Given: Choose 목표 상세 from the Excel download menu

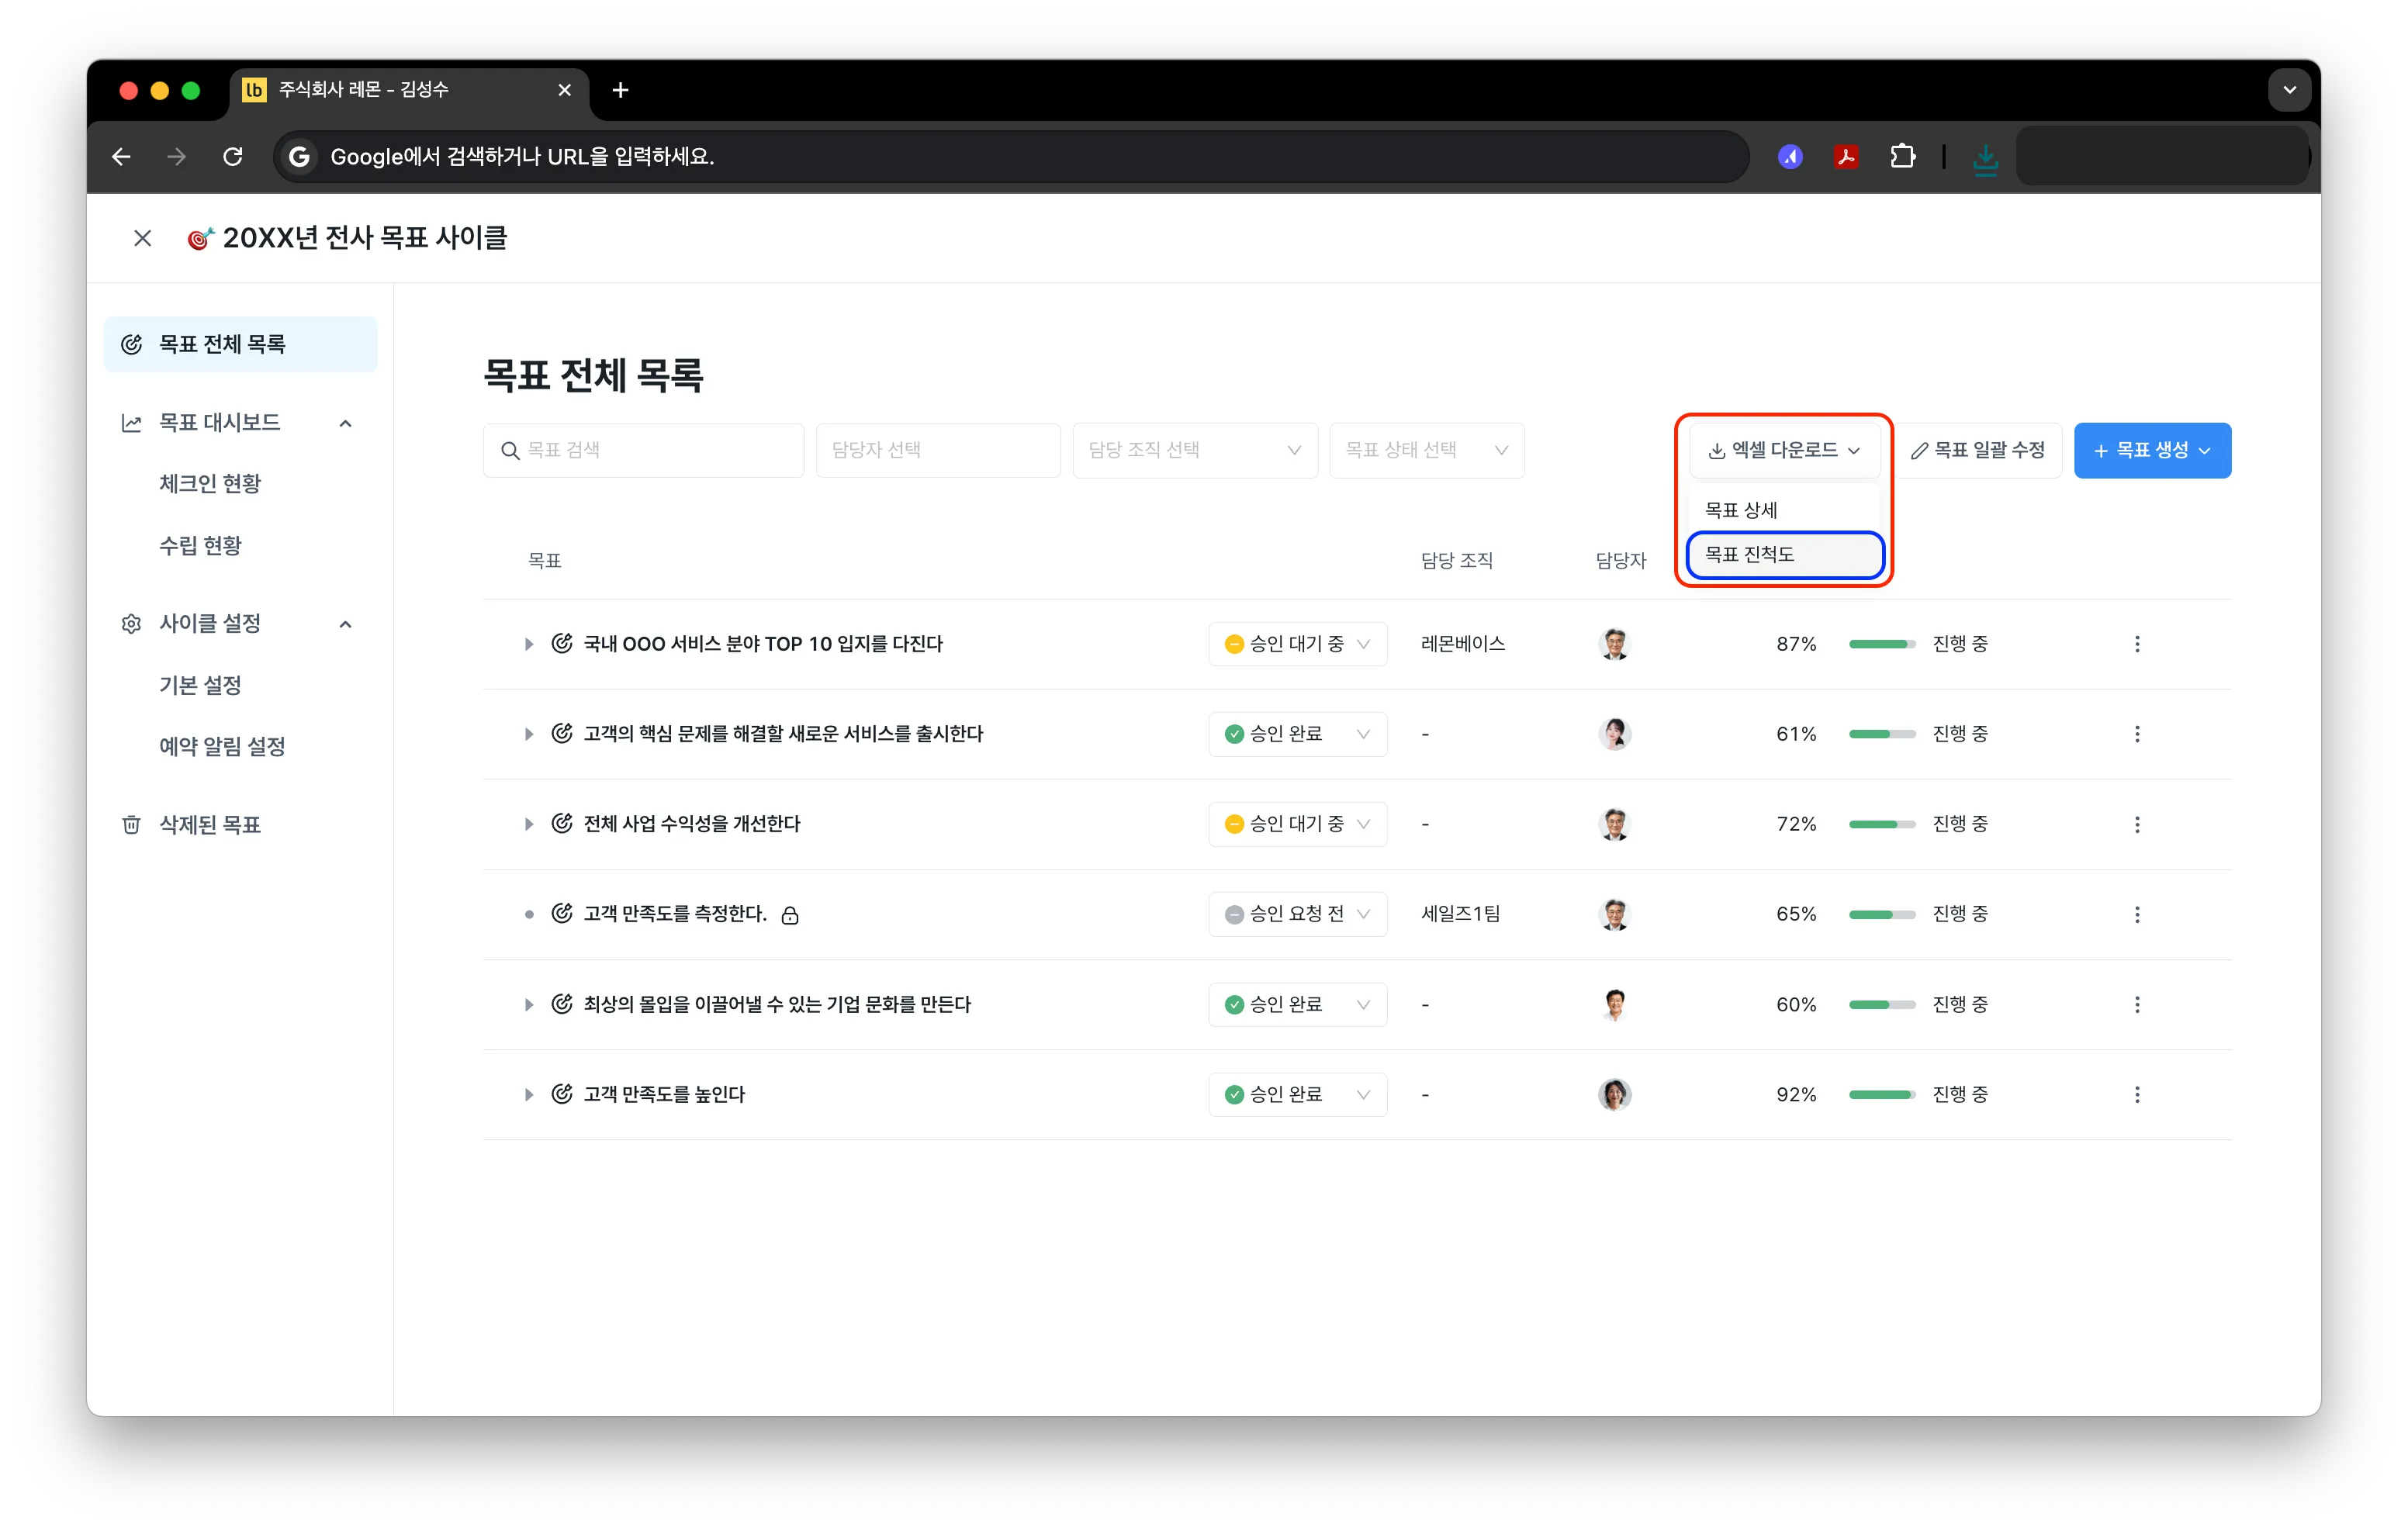Looking at the screenshot, I should (x=1784, y=510).
